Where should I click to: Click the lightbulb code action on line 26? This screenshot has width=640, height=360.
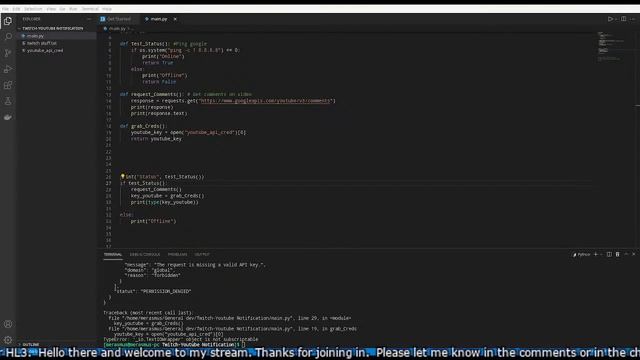click(122, 176)
